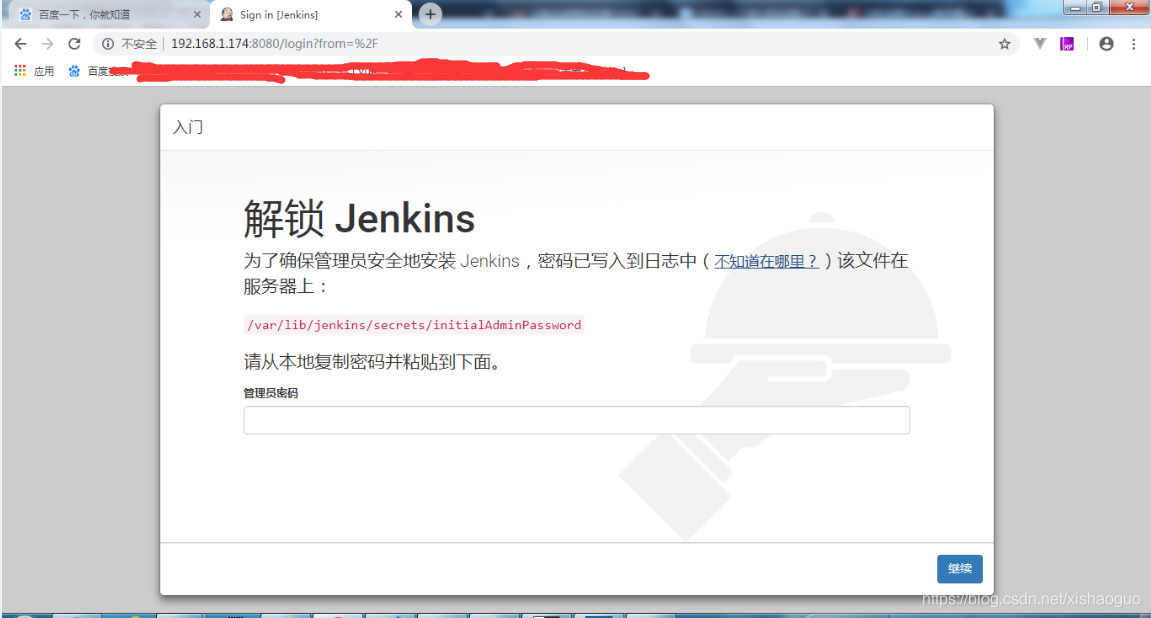The image size is (1151, 618).
Task: Select the Sign in [Jenkins] tab
Action: point(311,15)
